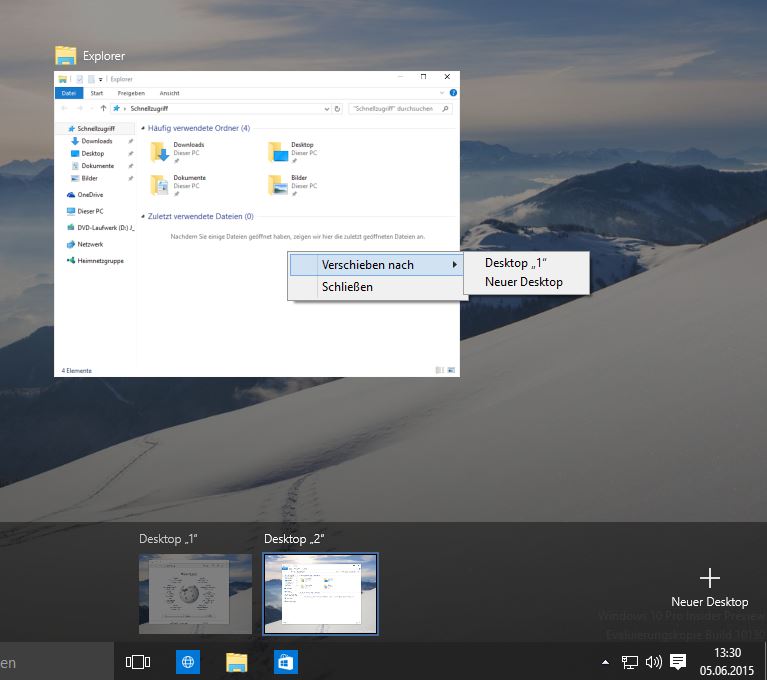Image resolution: width=767 pixels, height=680 pixels.
Task: Open address bar history dropdown
Action: 327,109
